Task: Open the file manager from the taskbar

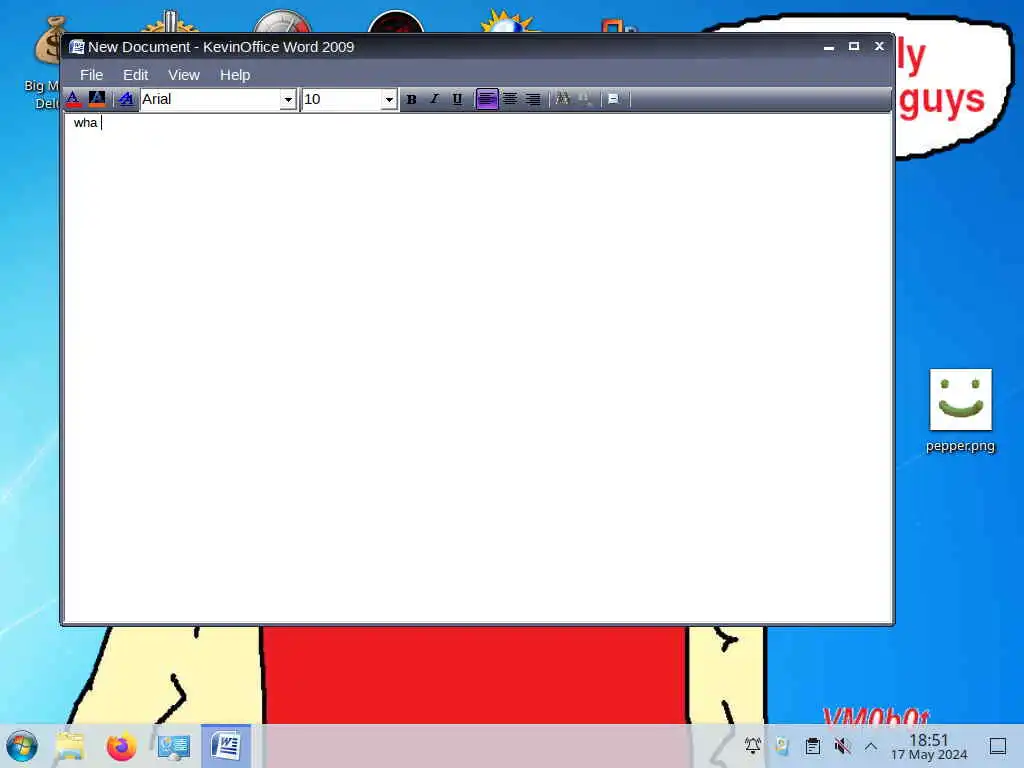Action: pos(70,746)
